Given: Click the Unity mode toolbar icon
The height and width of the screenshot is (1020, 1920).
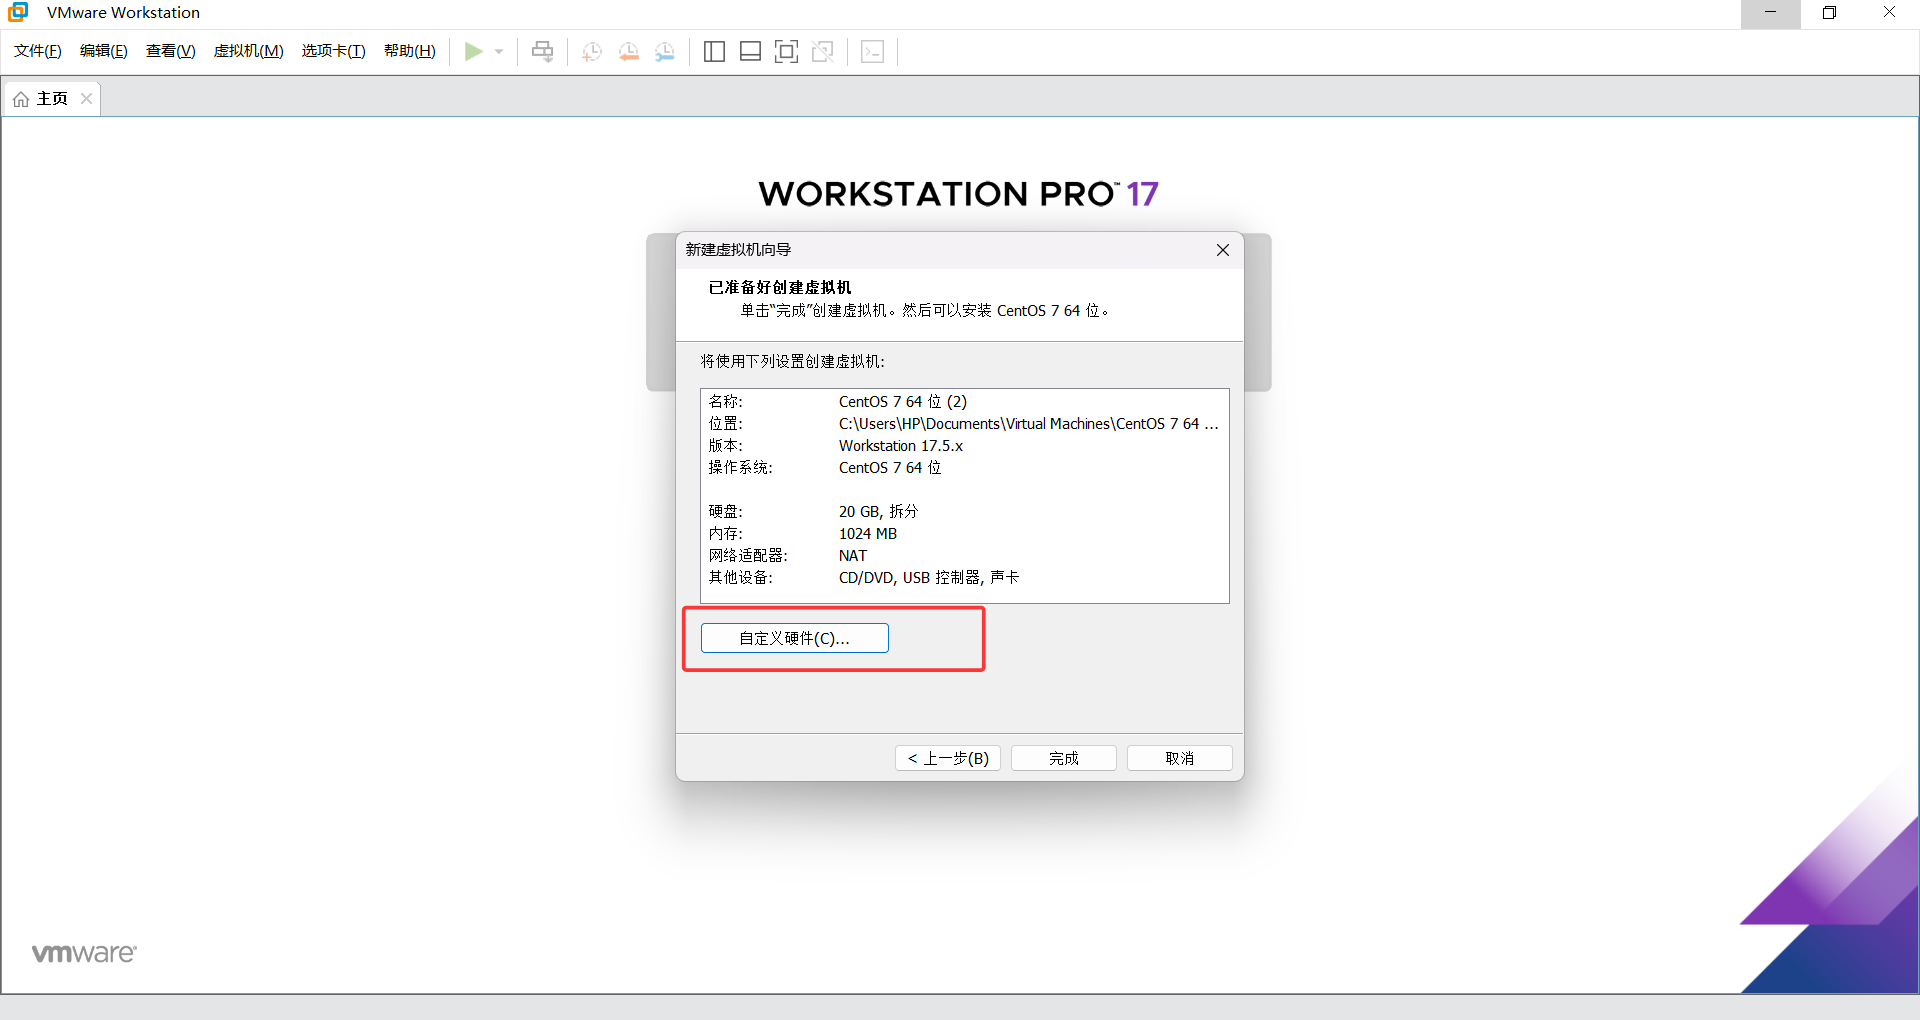Looking at the screenshot, I should point(823,51).
